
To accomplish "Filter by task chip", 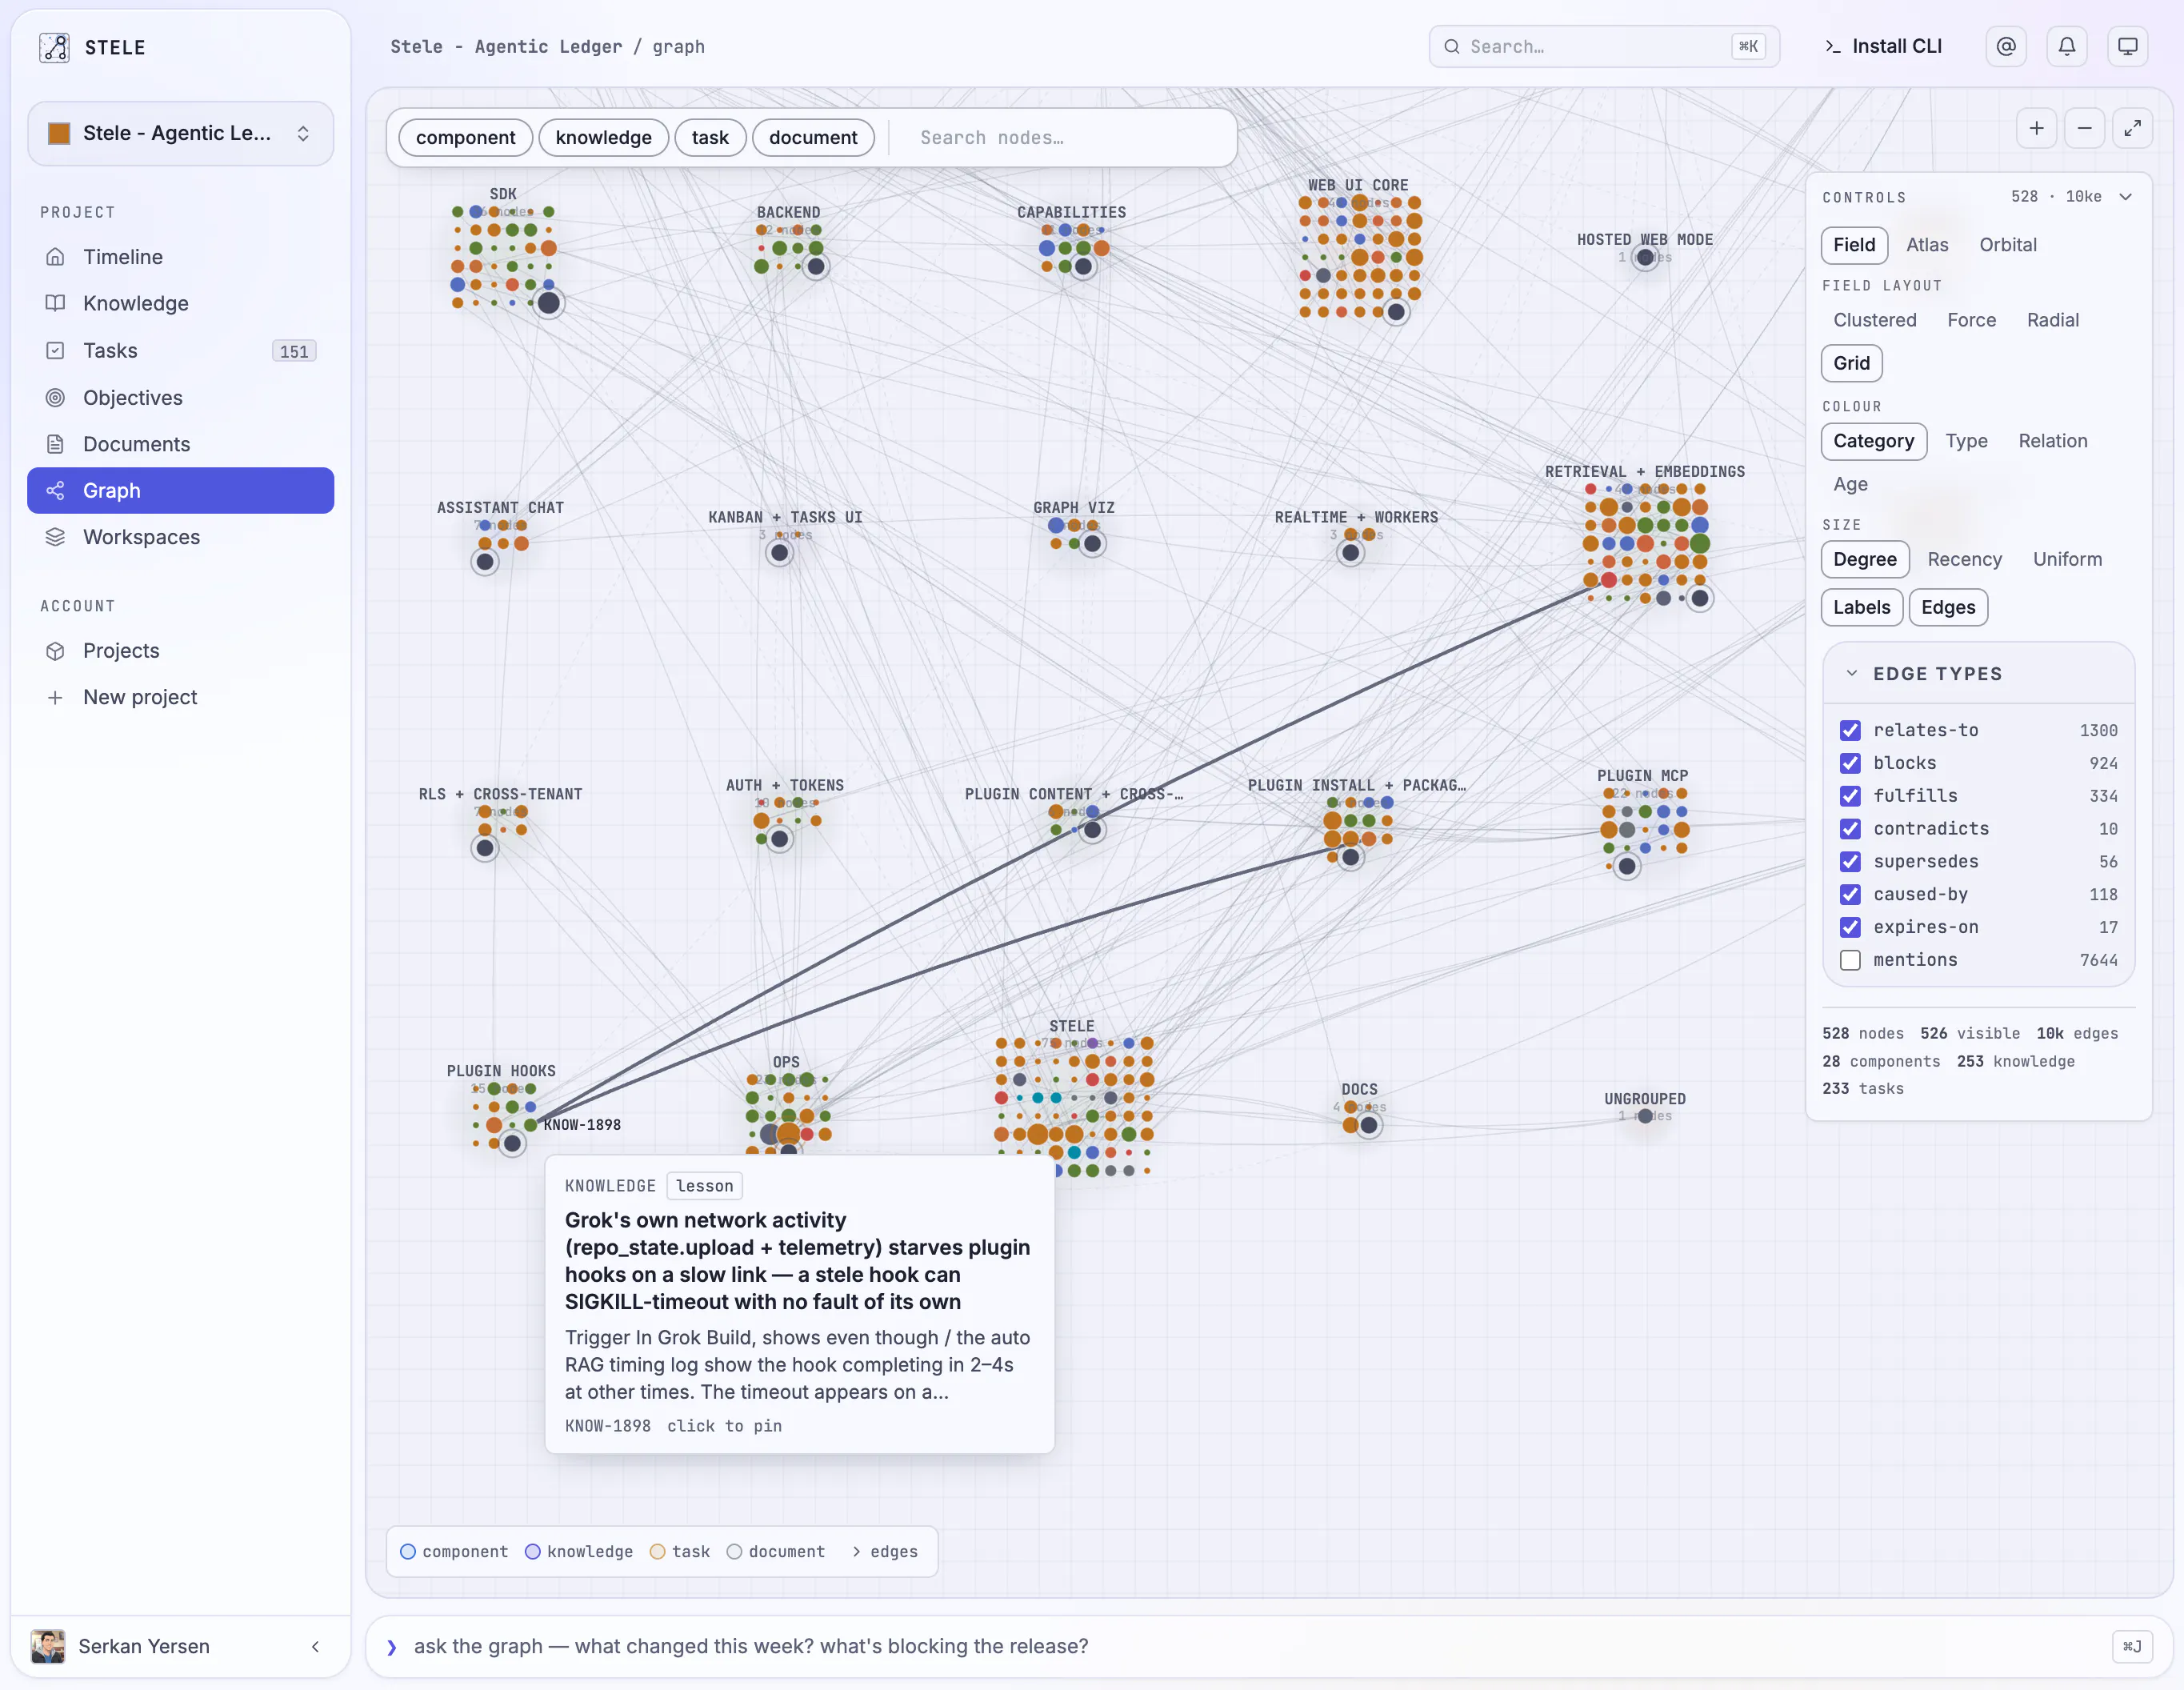I will click(710, 137).
